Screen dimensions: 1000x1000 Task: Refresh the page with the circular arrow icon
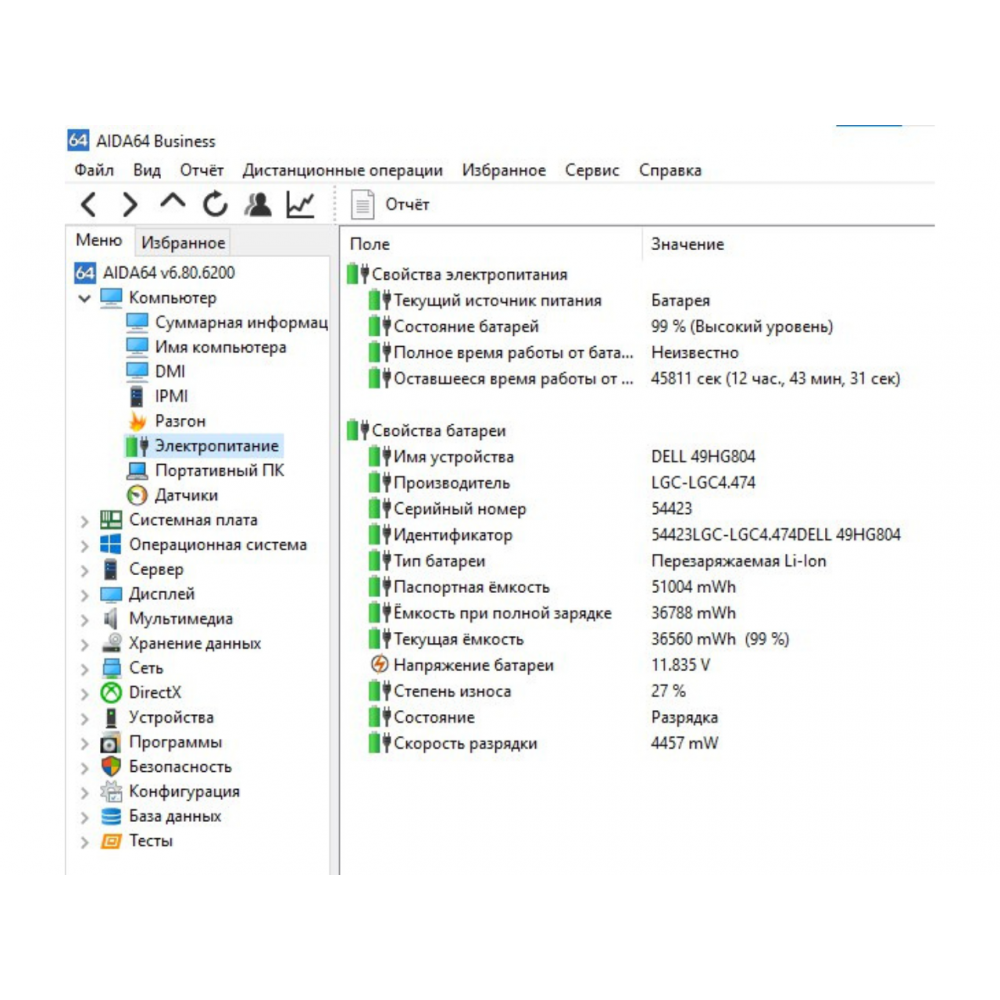pyautogui.click(x=215, y=205)
